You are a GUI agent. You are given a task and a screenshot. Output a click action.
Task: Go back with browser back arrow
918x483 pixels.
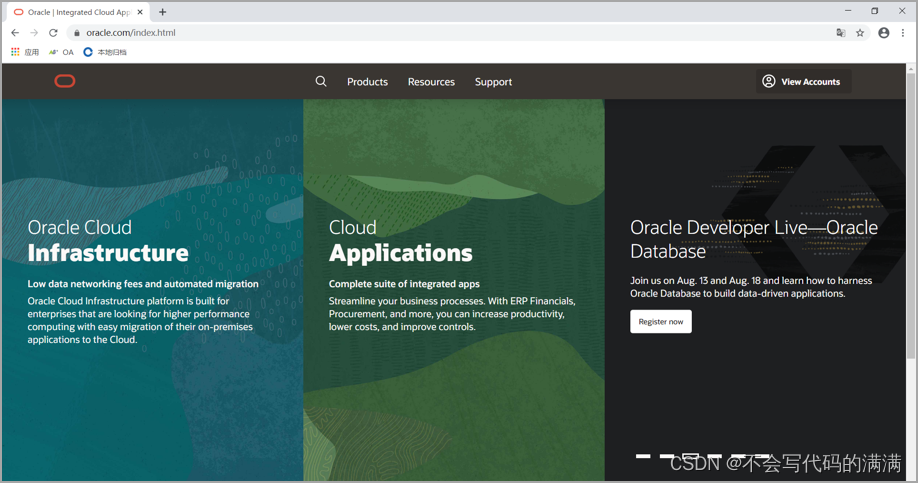pyautogui.click(x=15, y=33)
